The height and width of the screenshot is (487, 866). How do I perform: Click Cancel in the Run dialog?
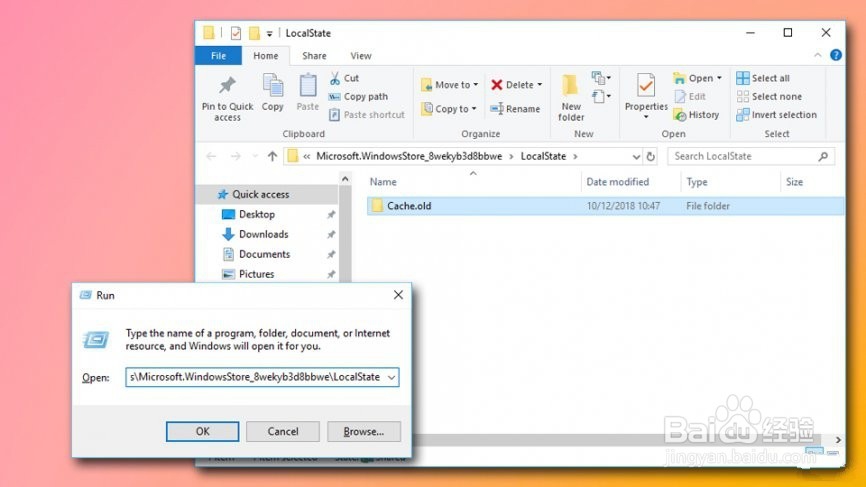[x=283, y=431]
